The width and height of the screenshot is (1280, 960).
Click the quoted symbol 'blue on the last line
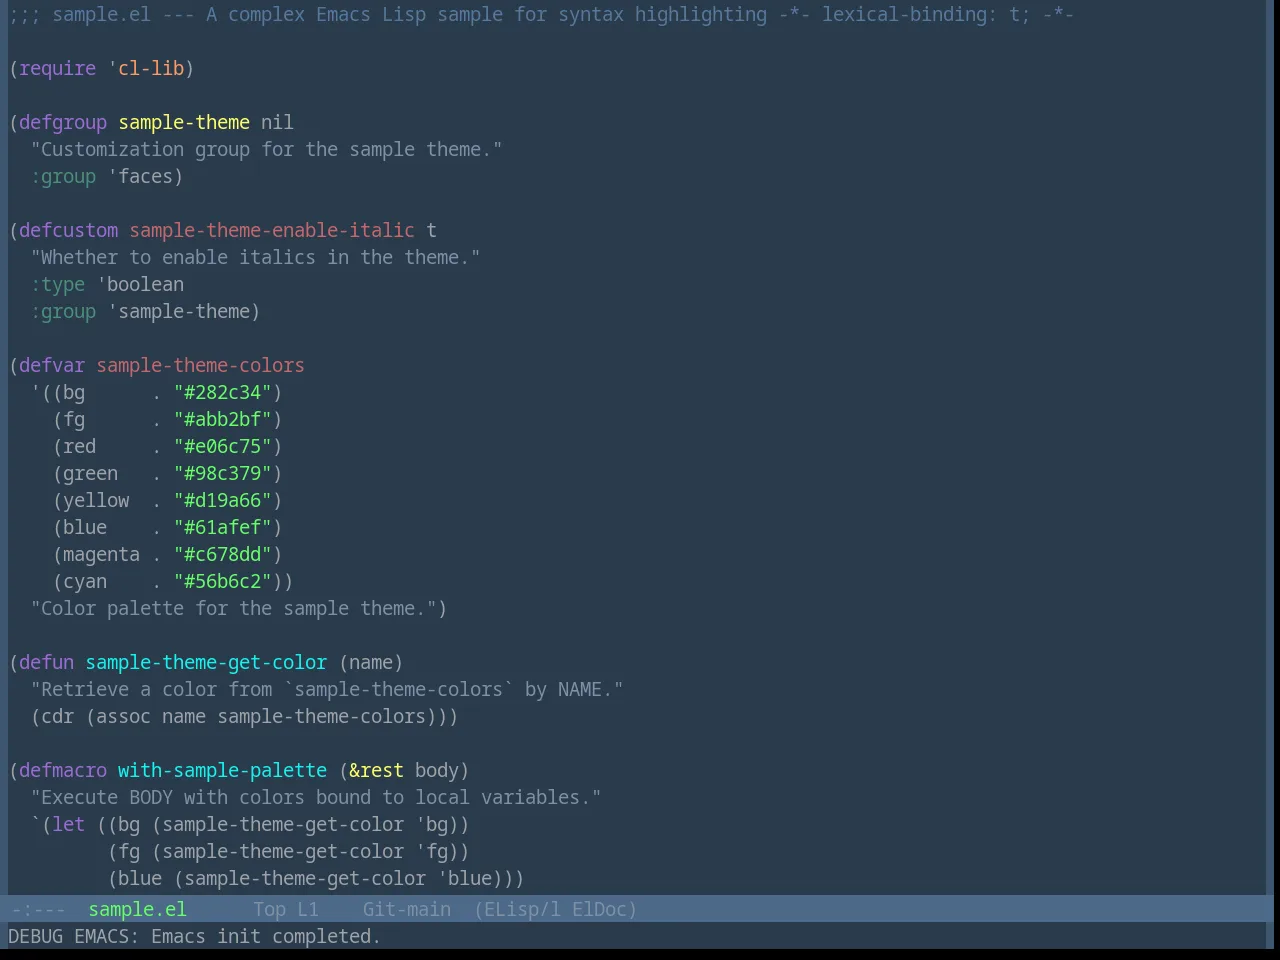coord(464,878)
